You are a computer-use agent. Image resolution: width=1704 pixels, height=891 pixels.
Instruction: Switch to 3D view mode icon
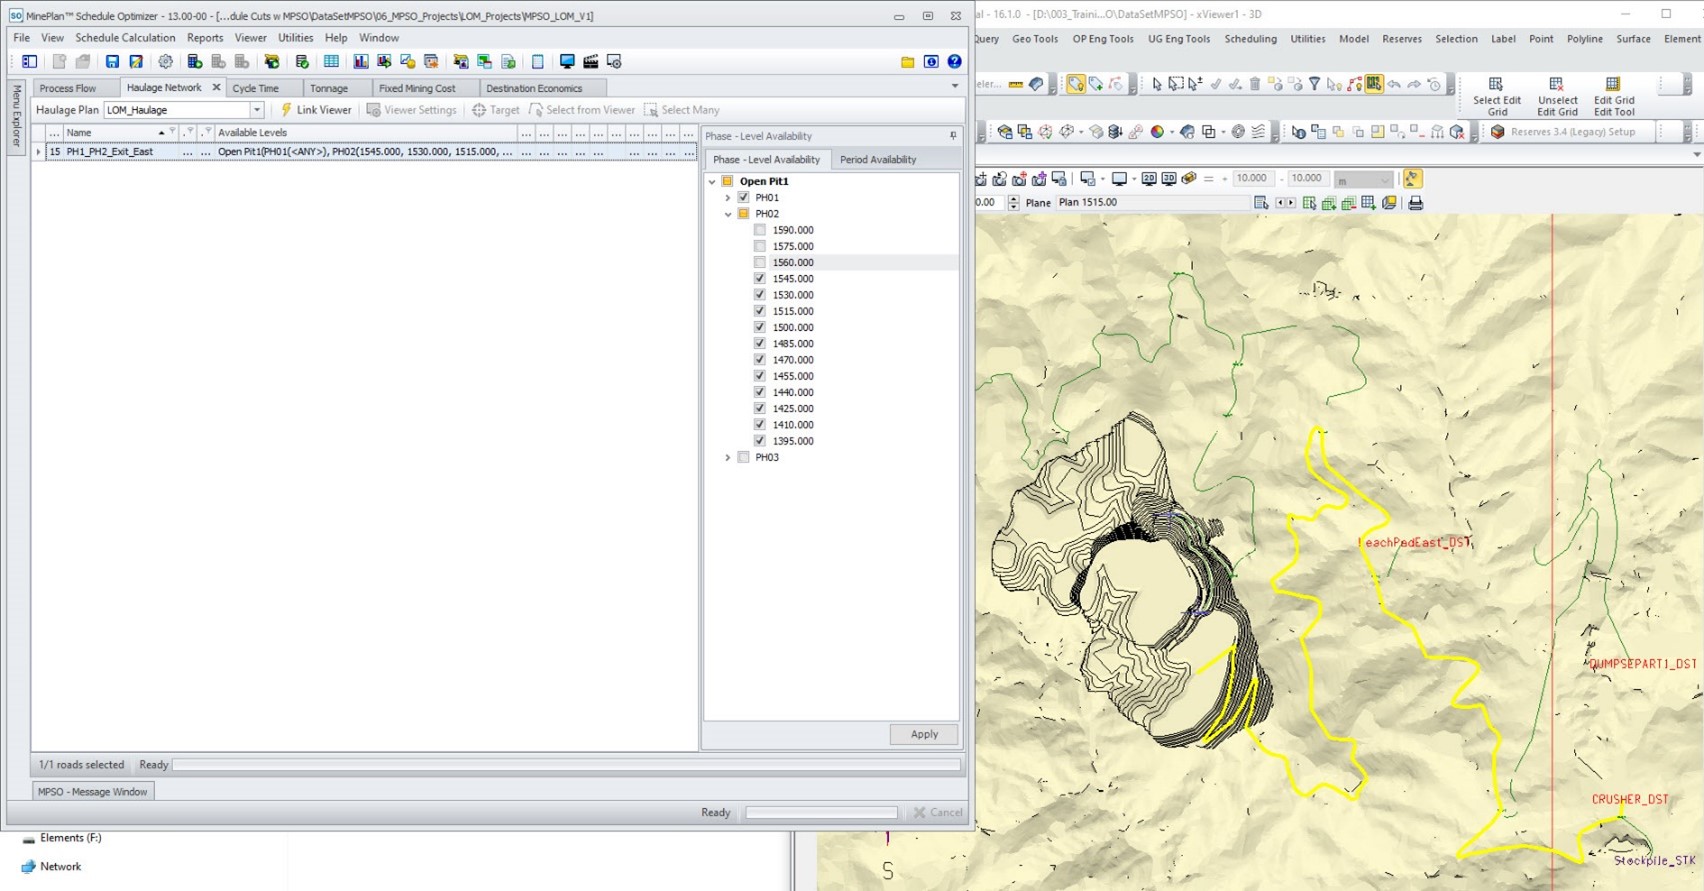pos(1169,179)
